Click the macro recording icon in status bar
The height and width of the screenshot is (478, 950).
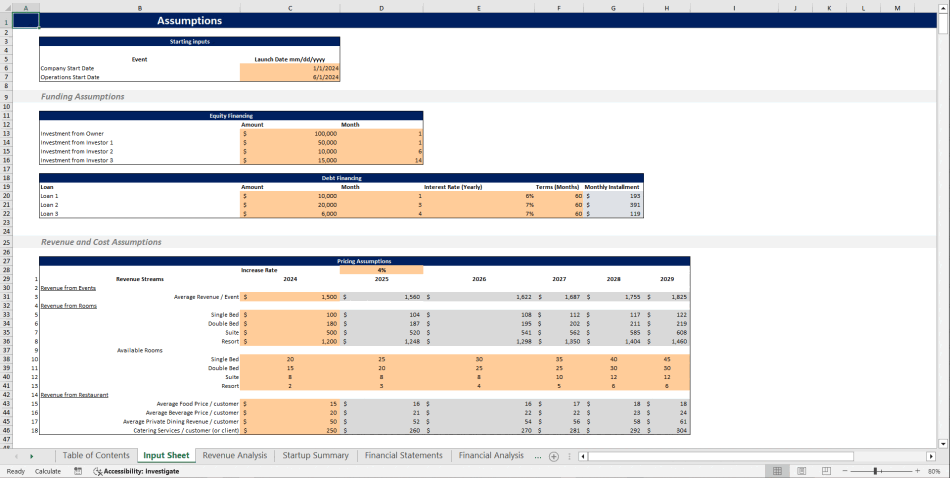click(x=78, y=471)
